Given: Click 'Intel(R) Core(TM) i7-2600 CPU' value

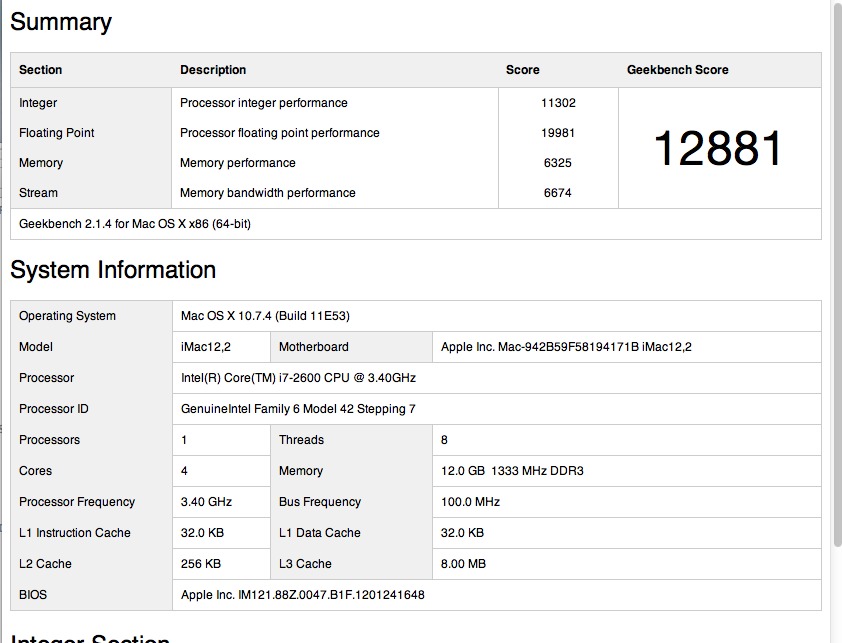Looking at the screenshot, I should point(299,378).
